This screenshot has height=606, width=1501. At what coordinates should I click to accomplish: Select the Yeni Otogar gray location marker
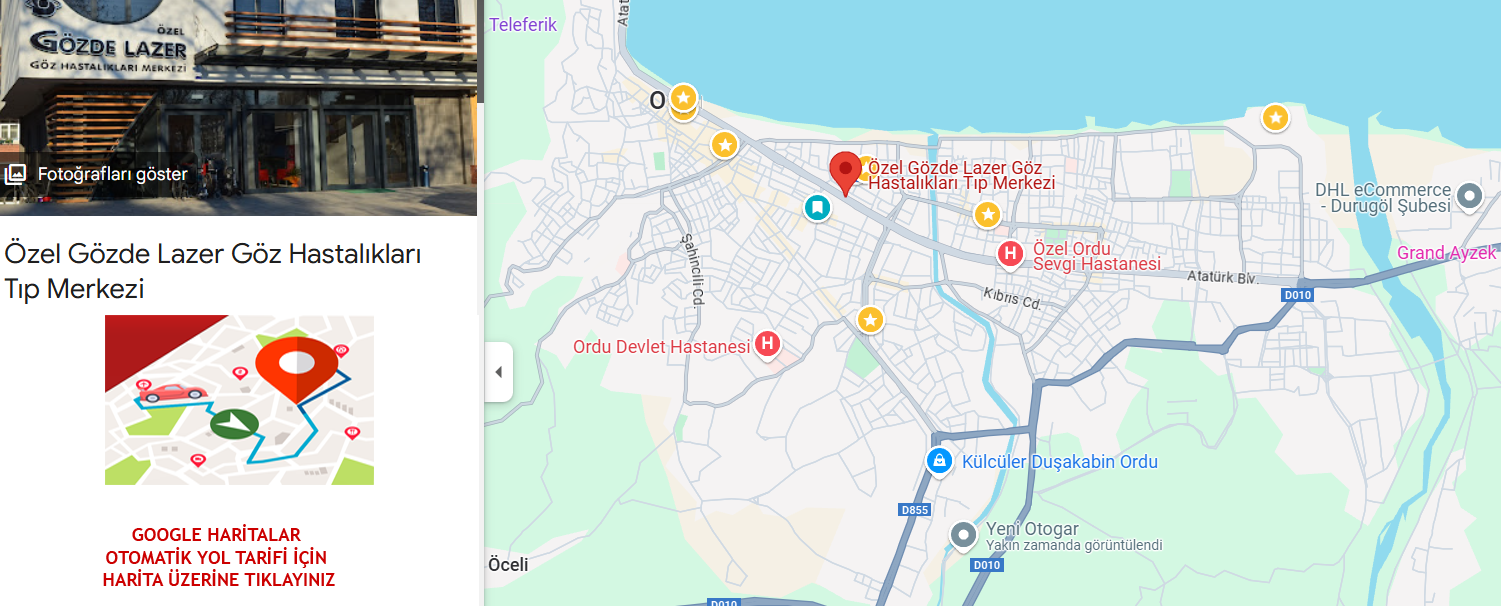[963, 536]
